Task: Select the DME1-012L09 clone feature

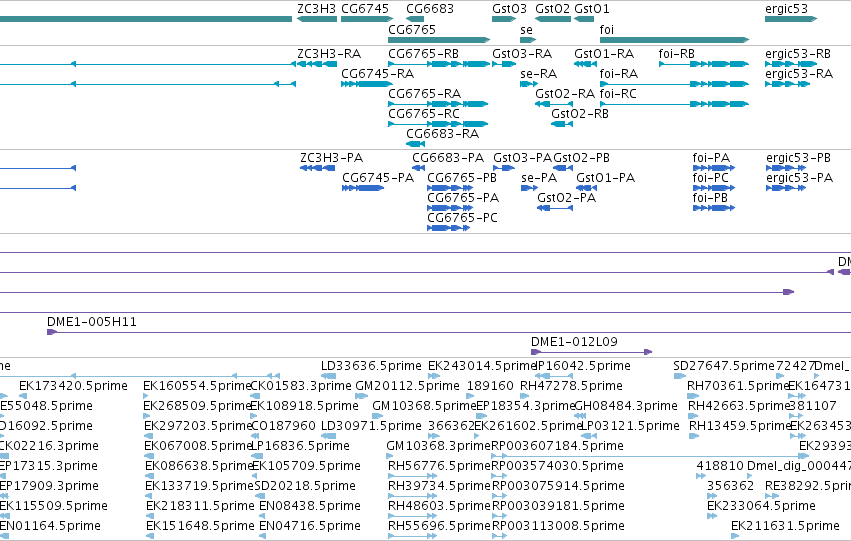Action: (591, 352)
